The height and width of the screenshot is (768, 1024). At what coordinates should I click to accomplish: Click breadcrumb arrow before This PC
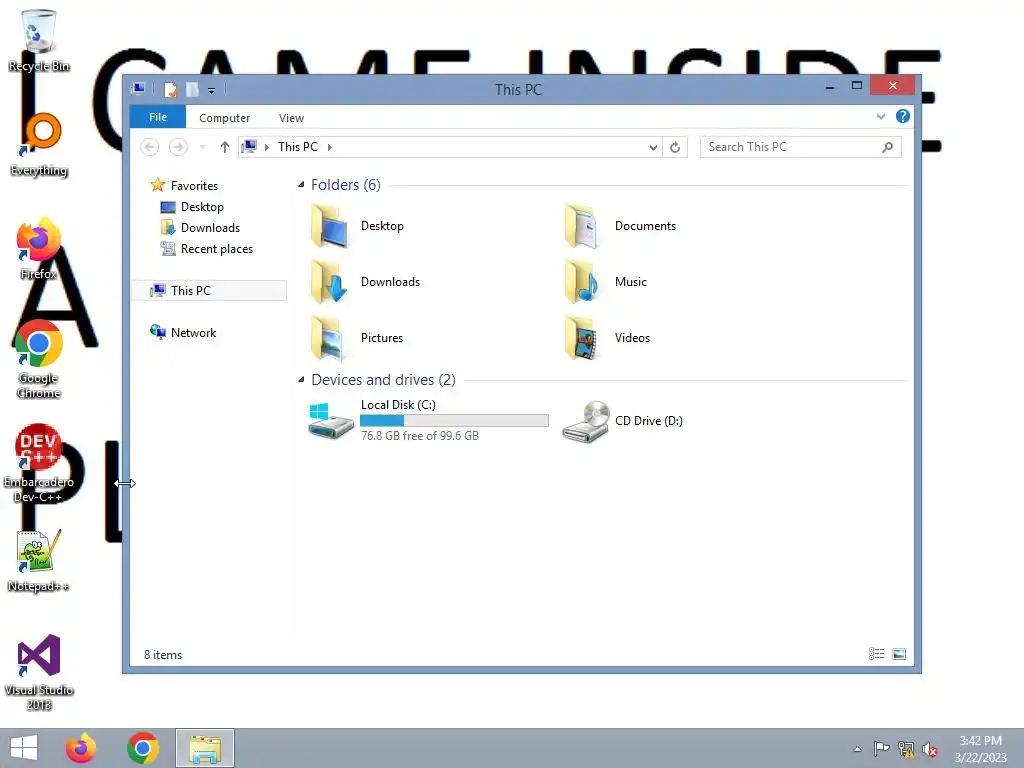[x=266, y=147]
